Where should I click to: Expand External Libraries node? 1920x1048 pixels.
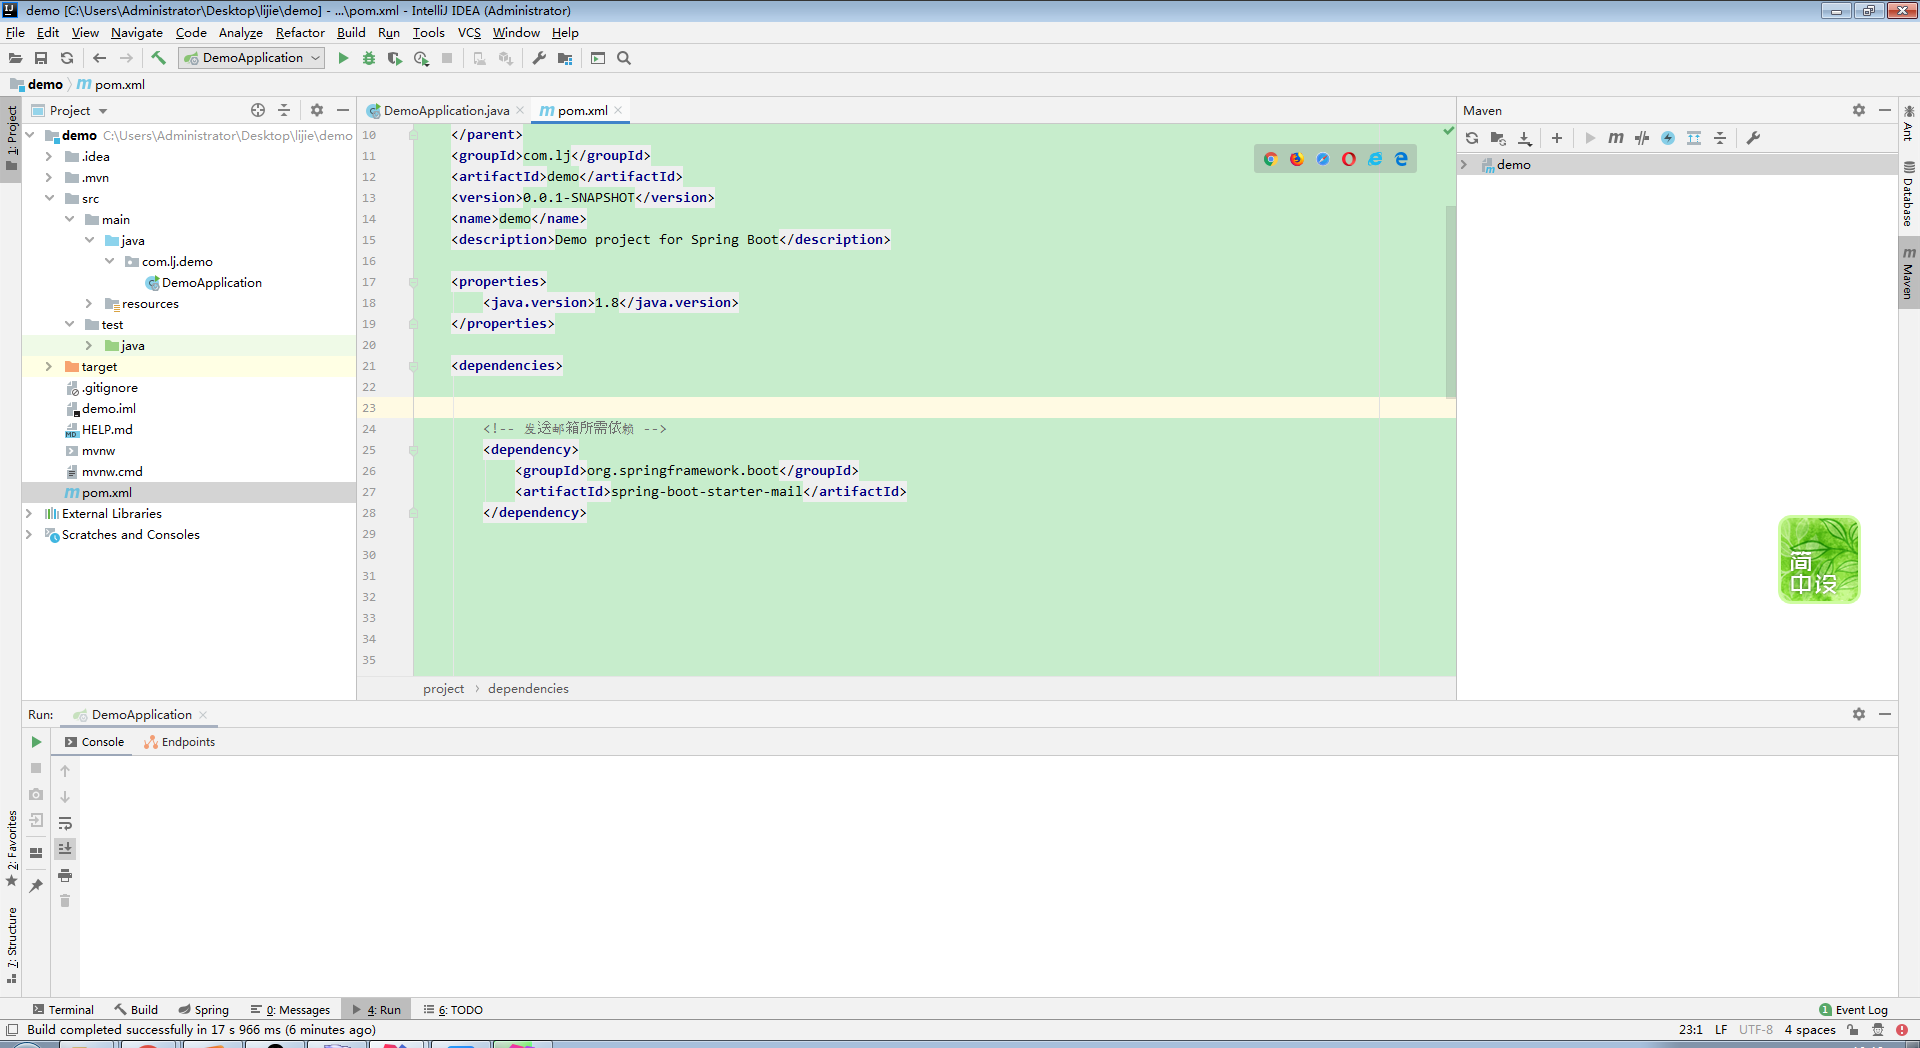(x=29, y=513)
